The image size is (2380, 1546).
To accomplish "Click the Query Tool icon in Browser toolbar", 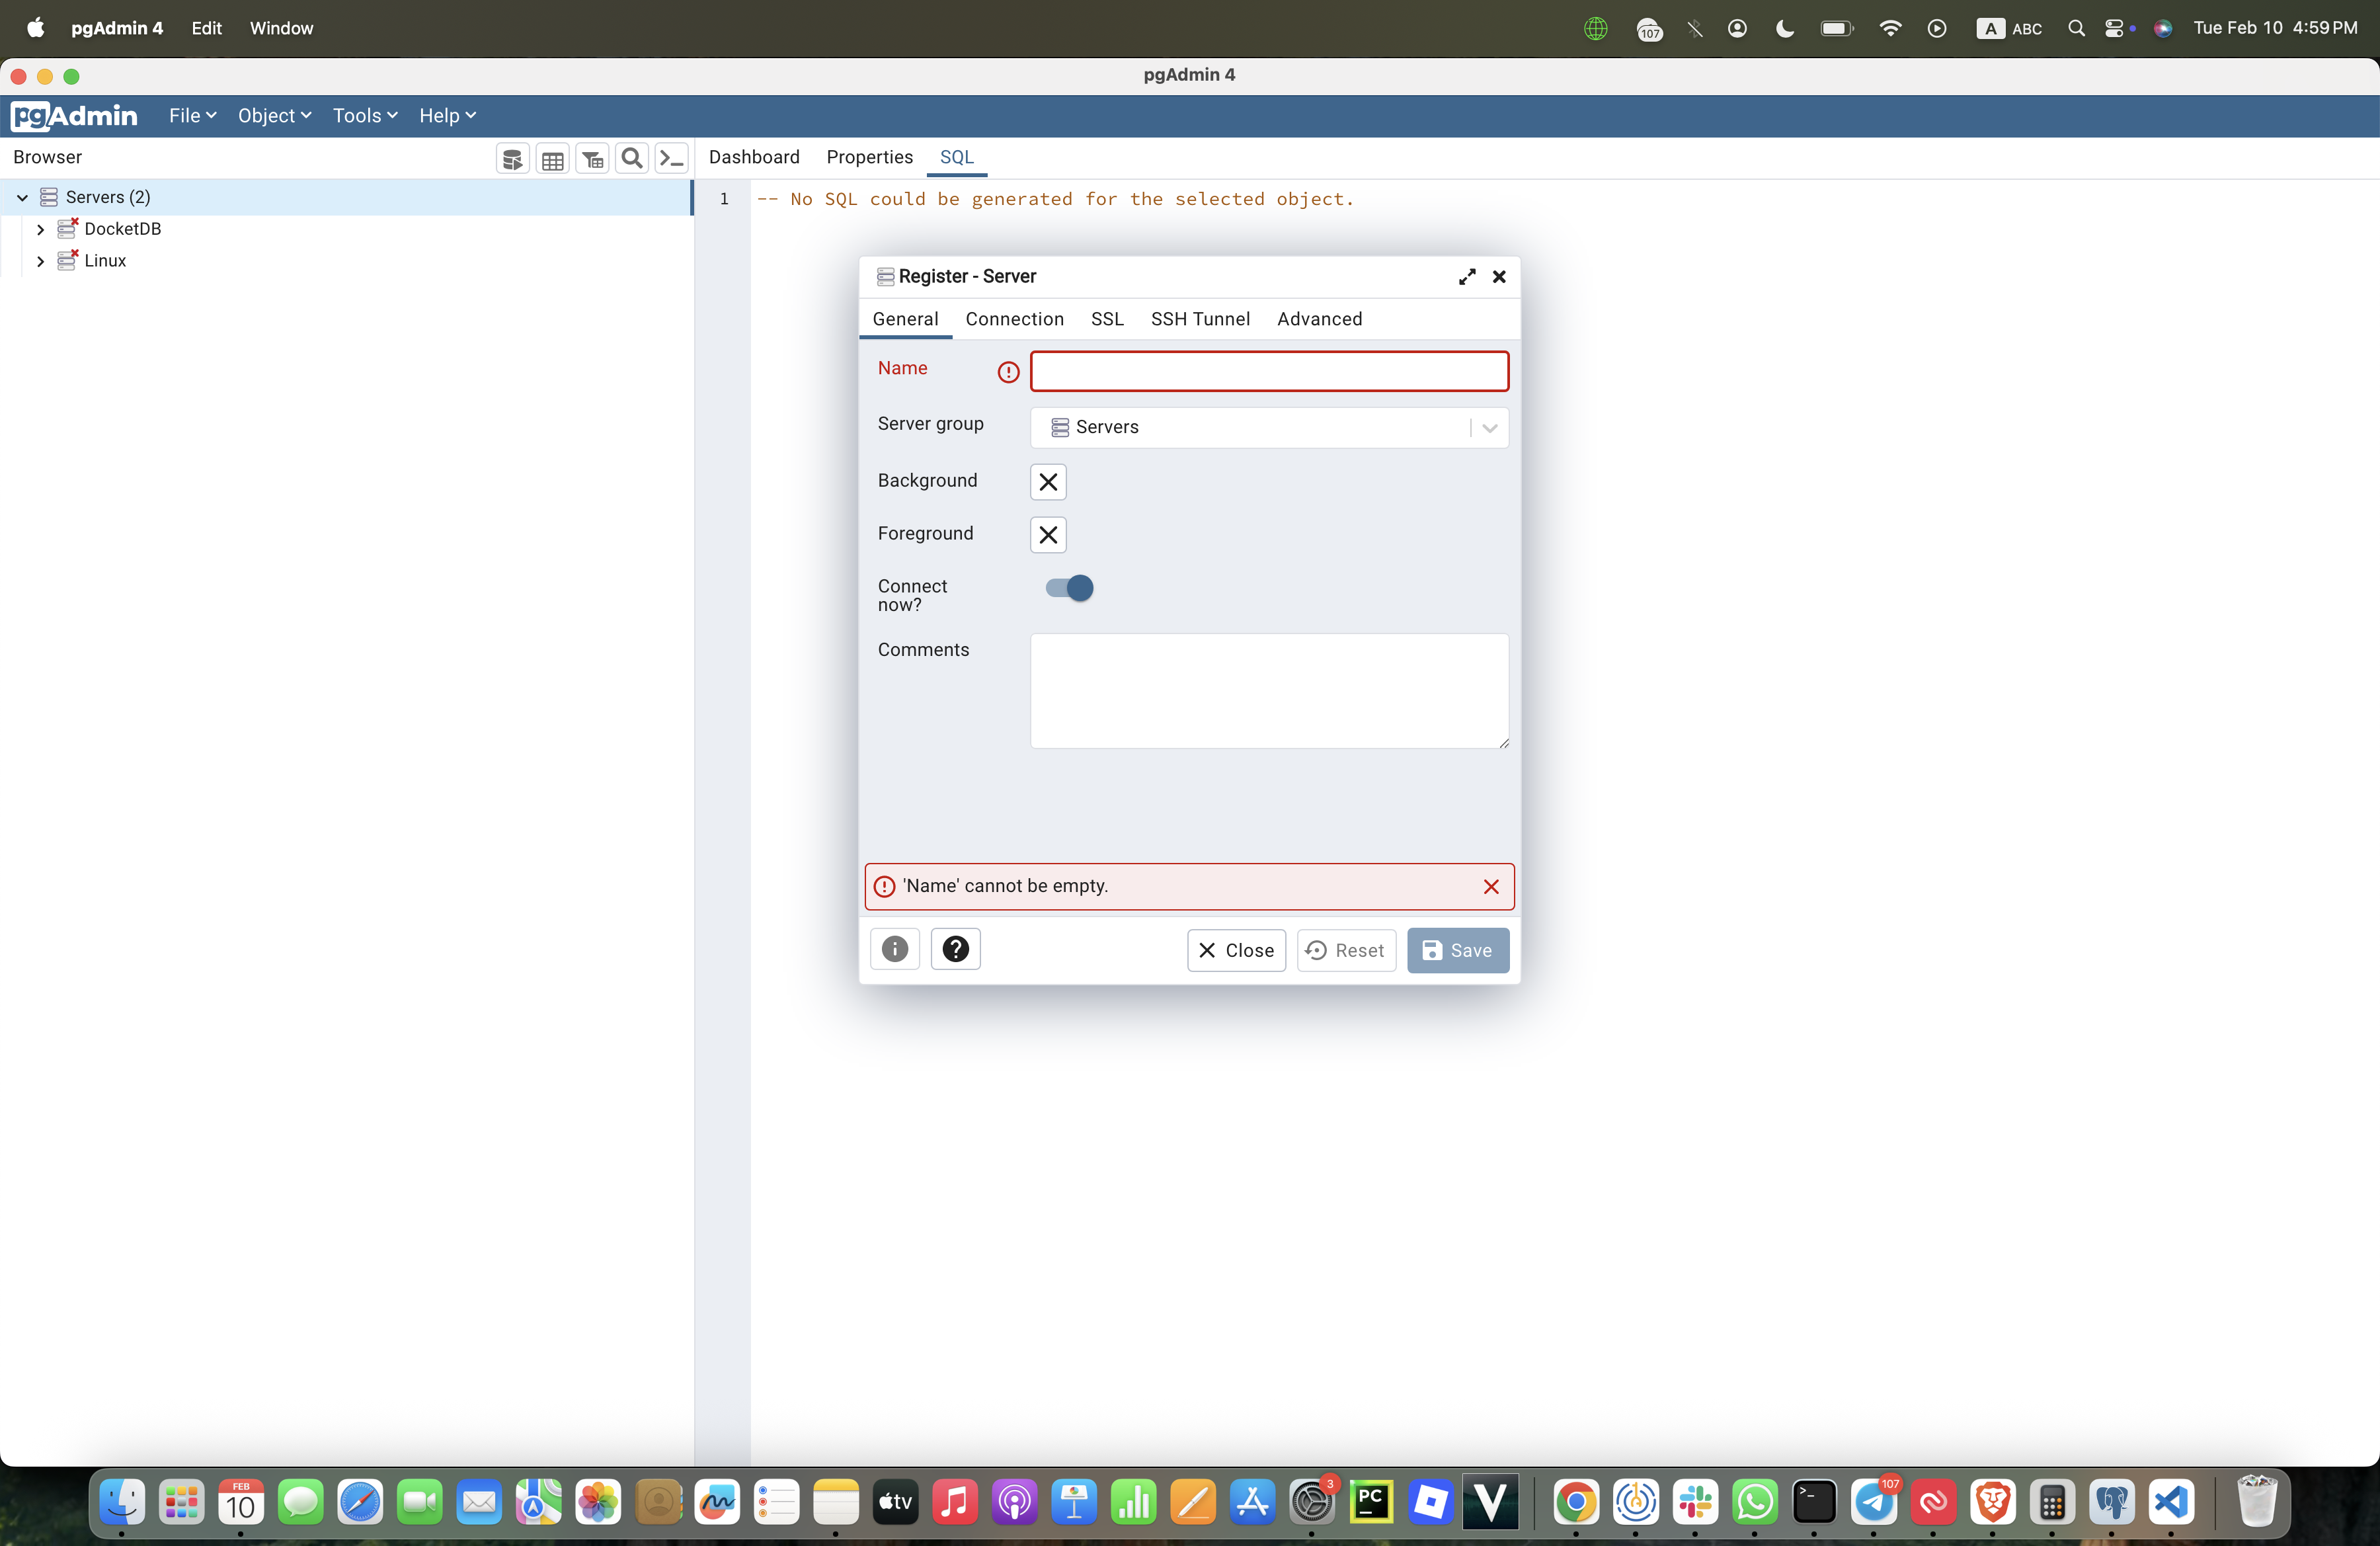I will (512, 158).
